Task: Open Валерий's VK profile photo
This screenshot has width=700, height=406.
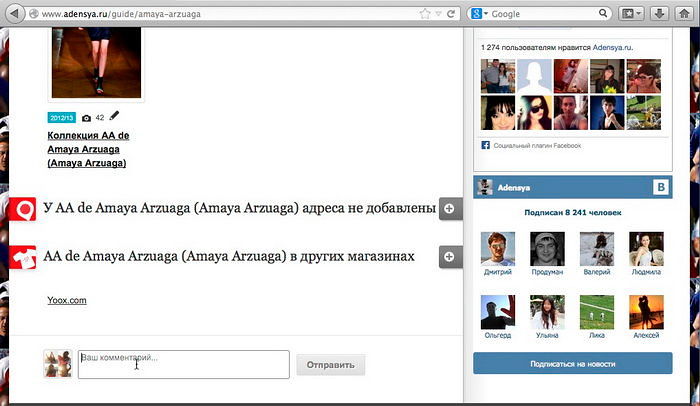Action: pyautogui.click(x=597, y=249)
